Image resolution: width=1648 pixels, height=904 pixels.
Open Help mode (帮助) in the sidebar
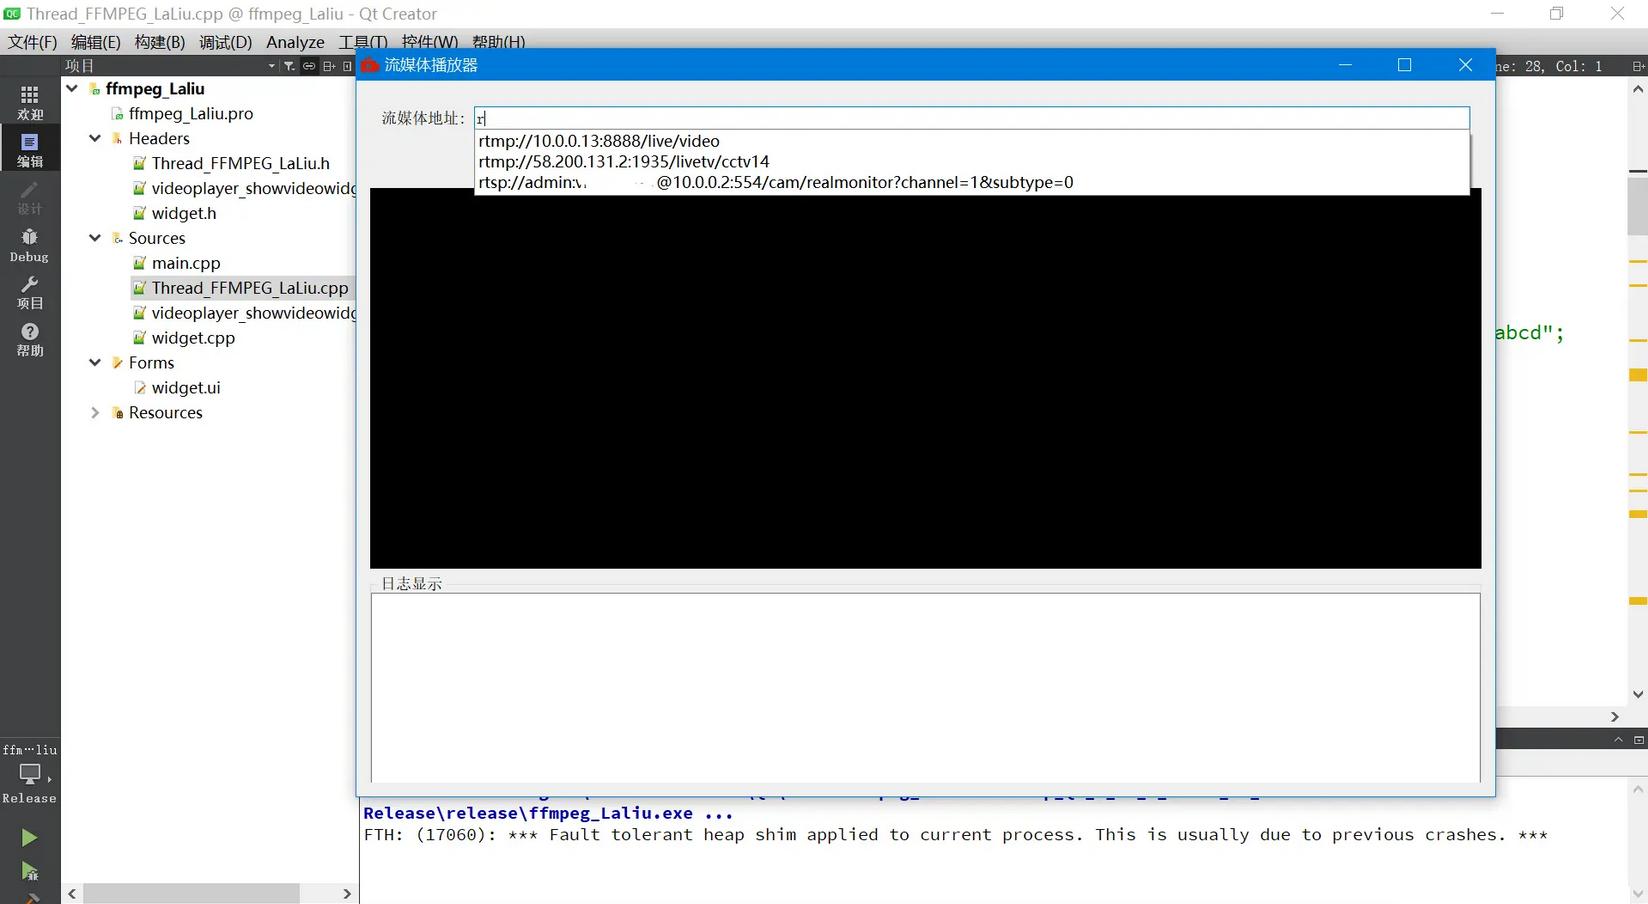[29, 340]
